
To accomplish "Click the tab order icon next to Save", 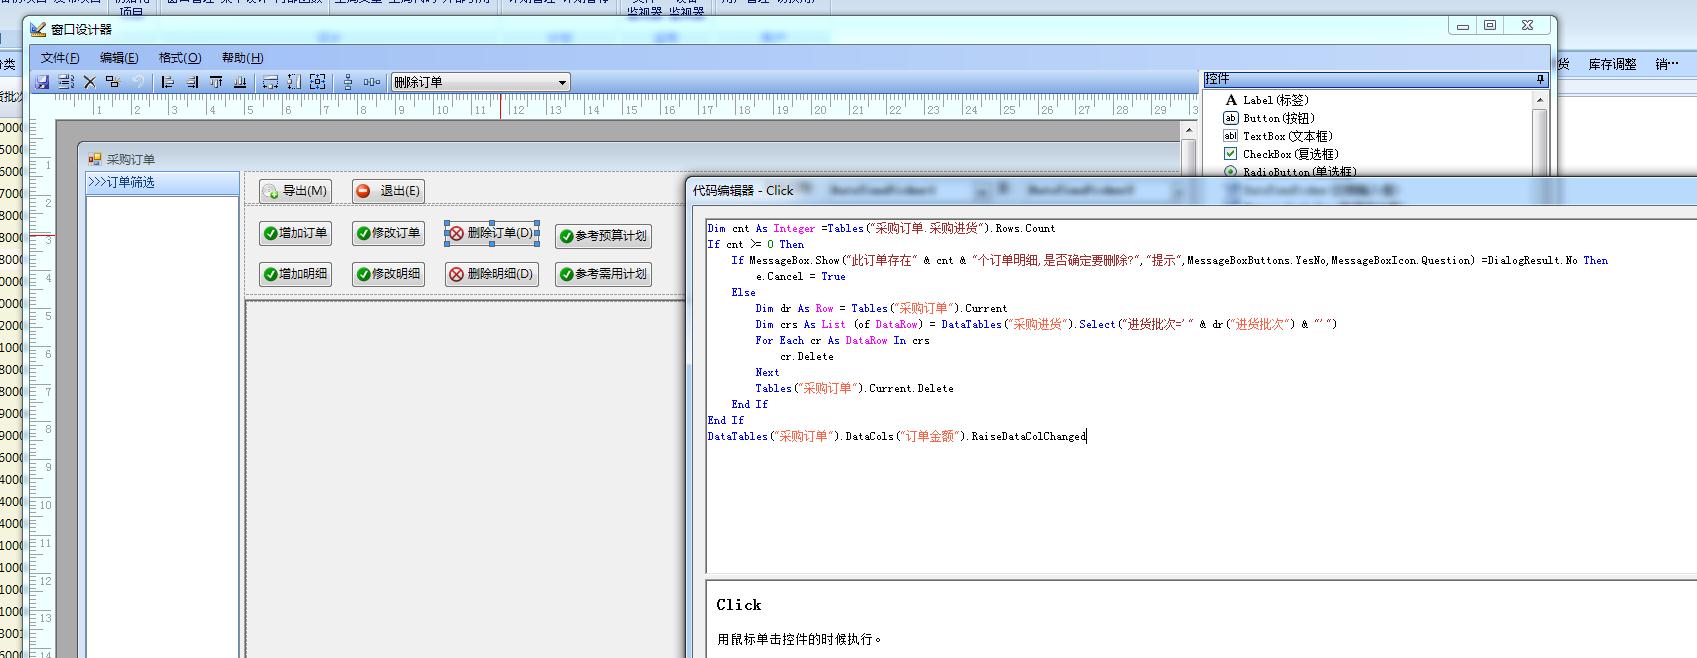I will pyautogui.click(x=66, y=82).
